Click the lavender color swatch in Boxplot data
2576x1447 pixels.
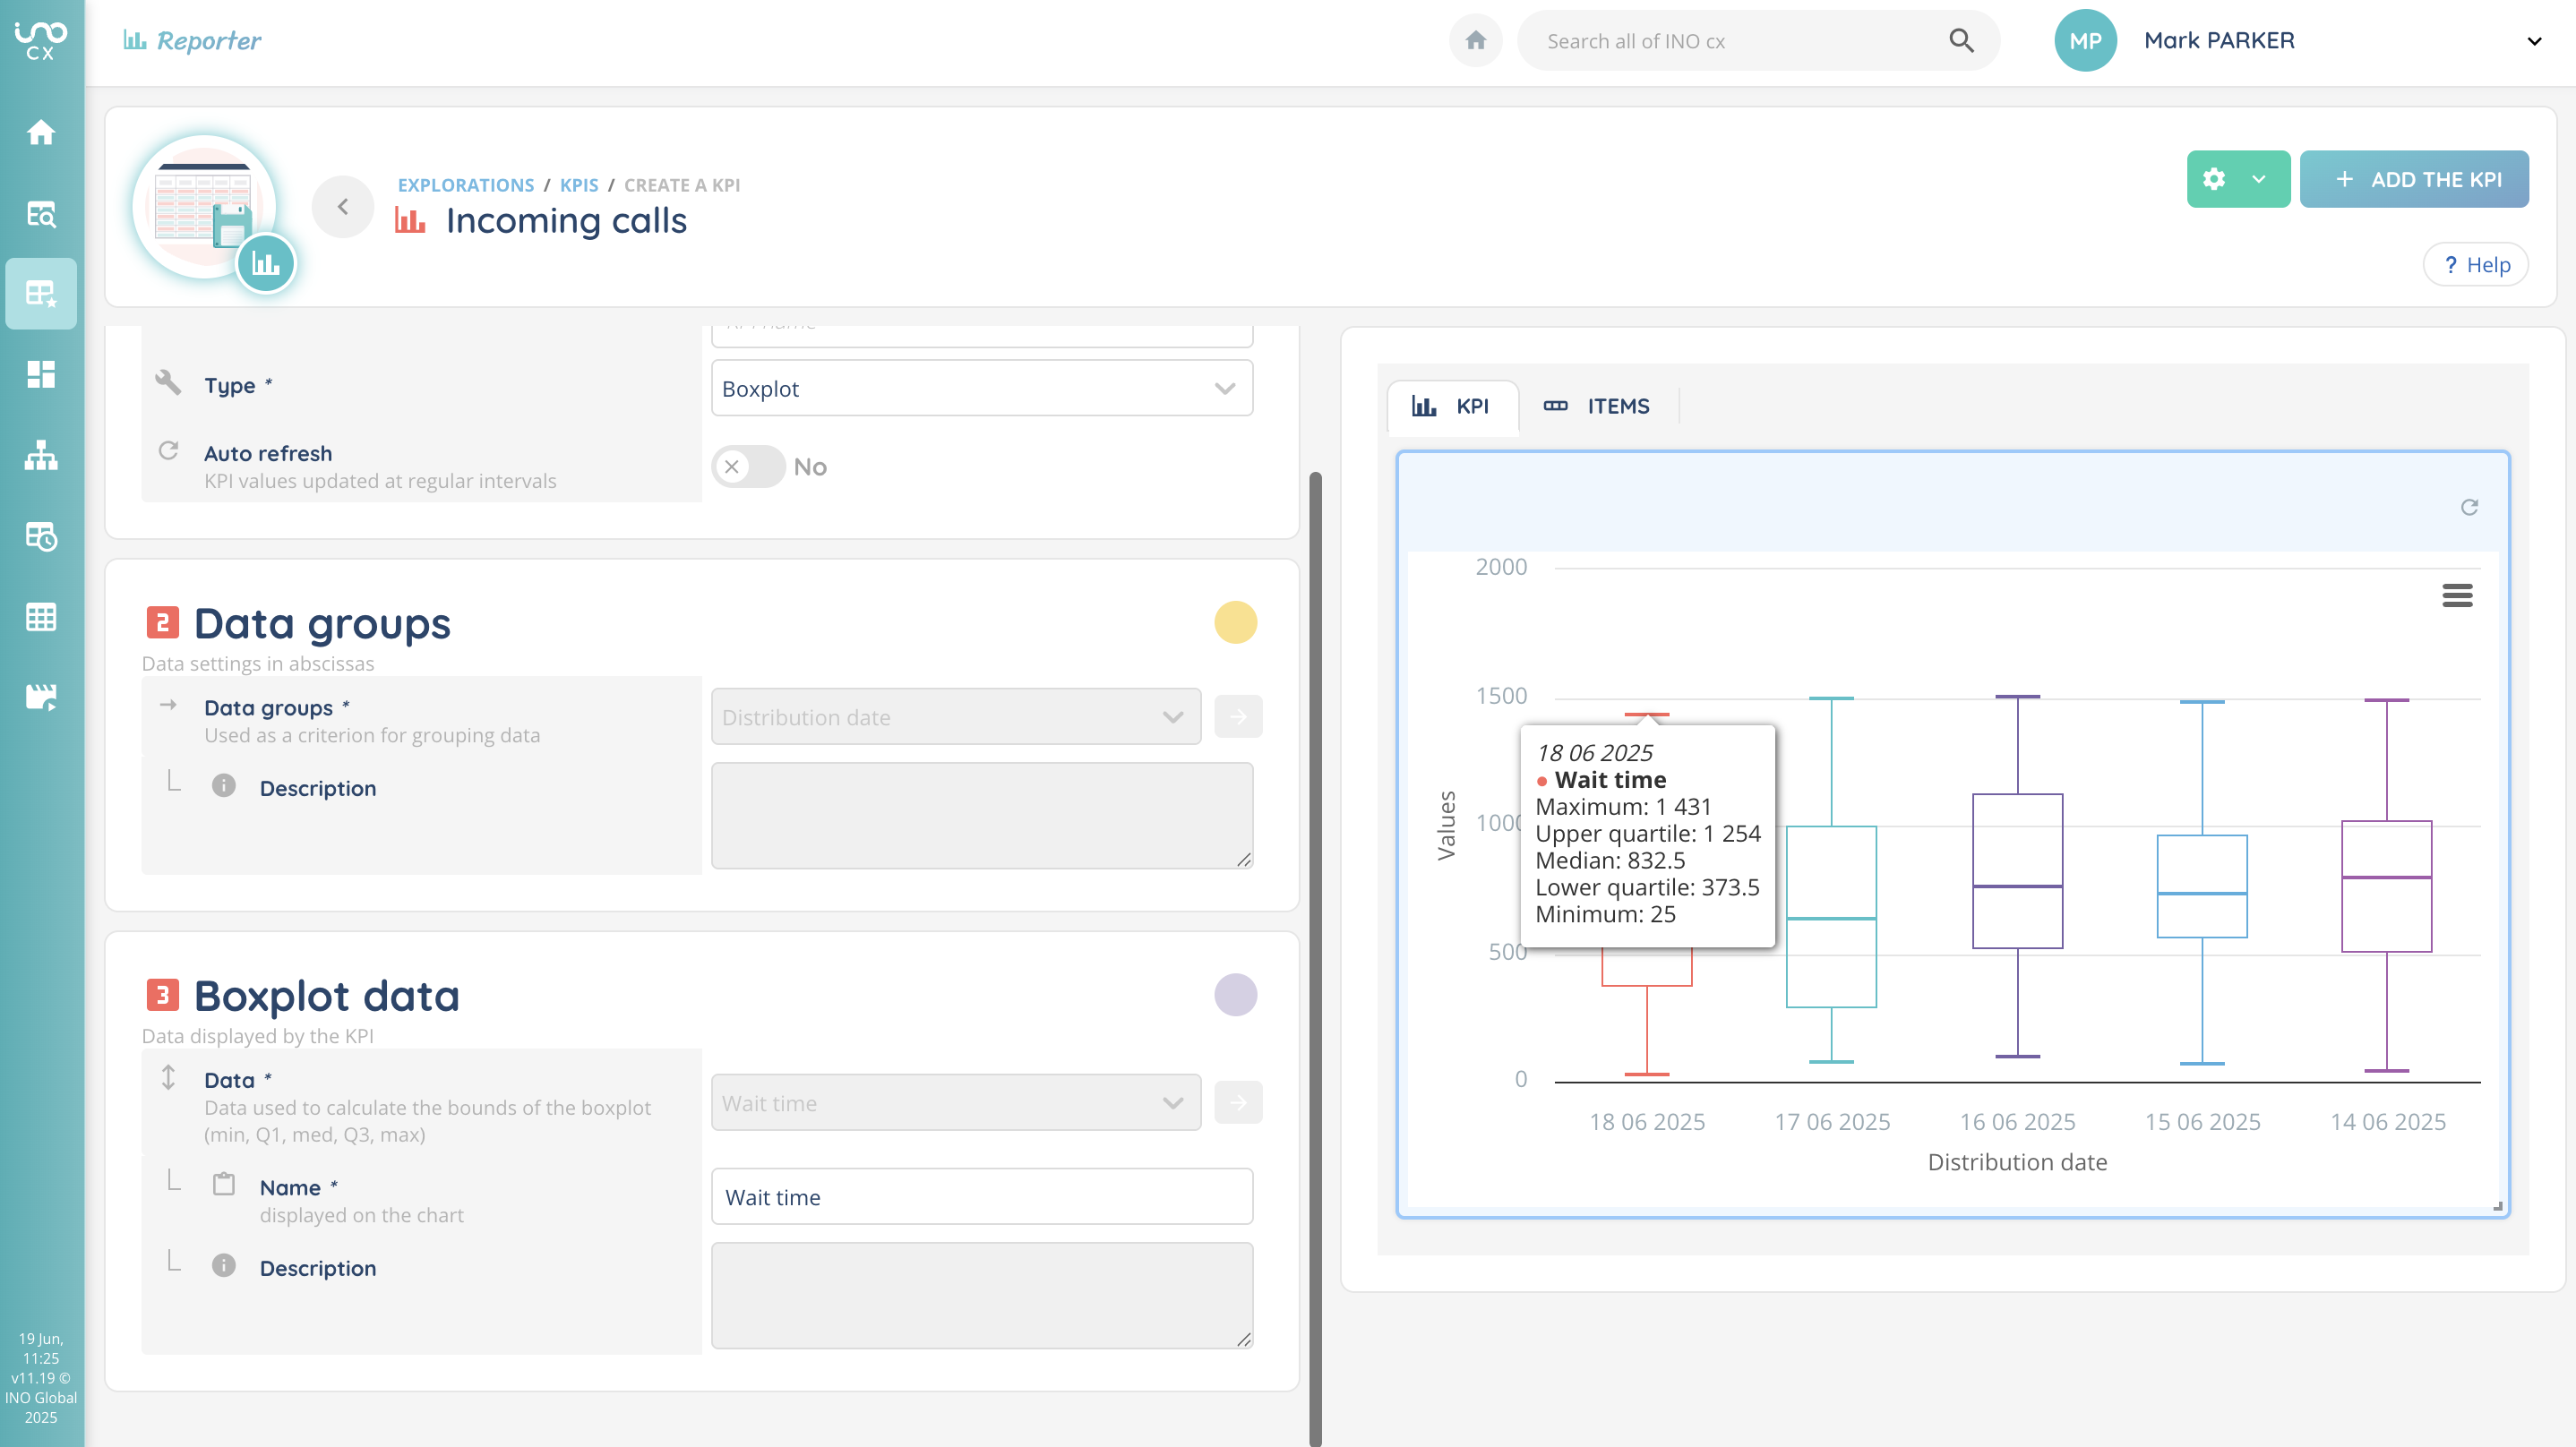pos(1235,995)
